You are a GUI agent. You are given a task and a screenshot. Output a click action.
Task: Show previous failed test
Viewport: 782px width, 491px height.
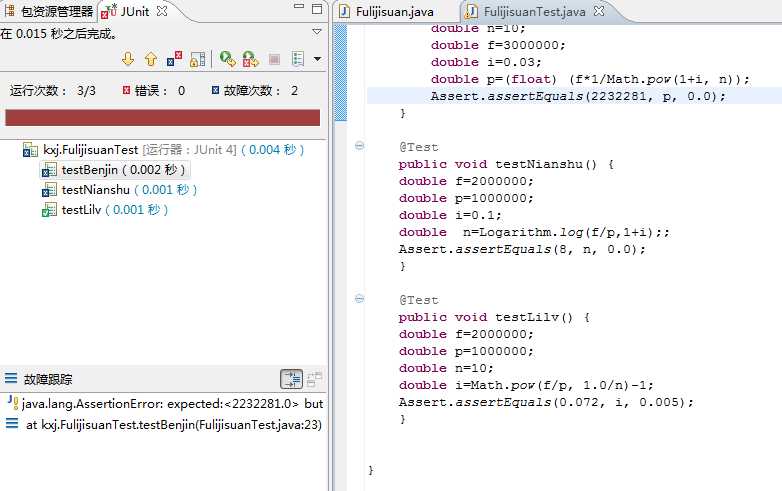point(151,59)
